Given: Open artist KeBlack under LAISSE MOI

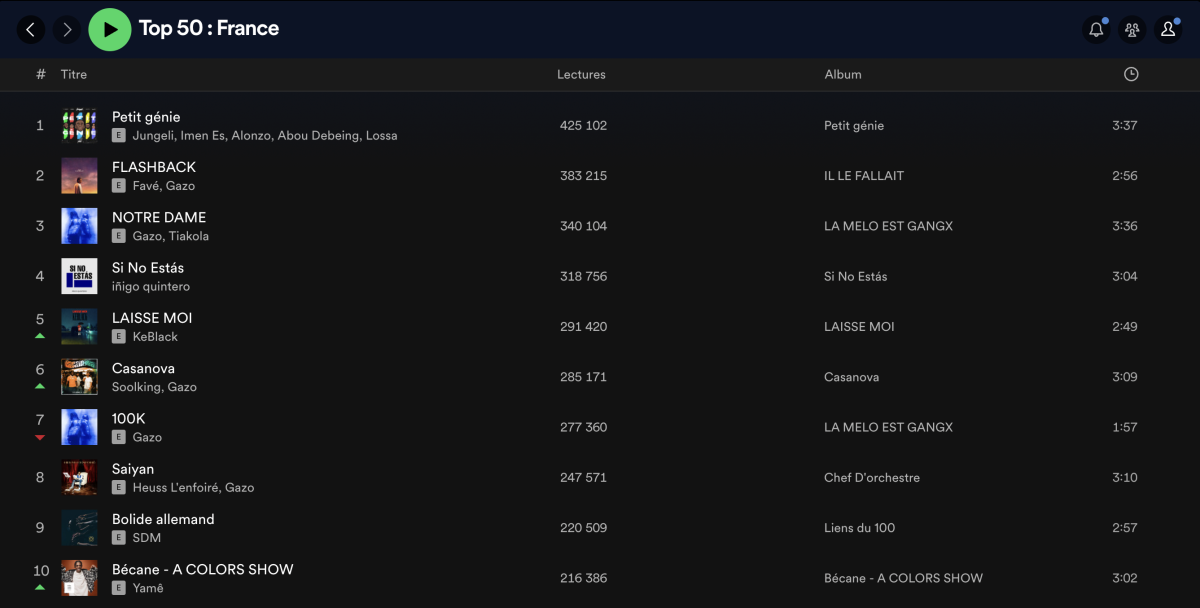Looking at the screenshot, I should [155, 337].
